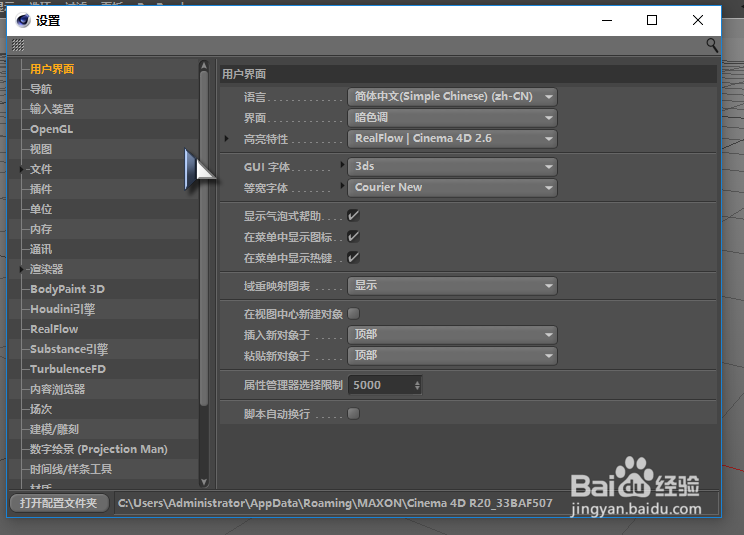Viewport: 744px width, 535px height.
Task: Select 插件 in the category list
Action: click(x=41, y=189)
